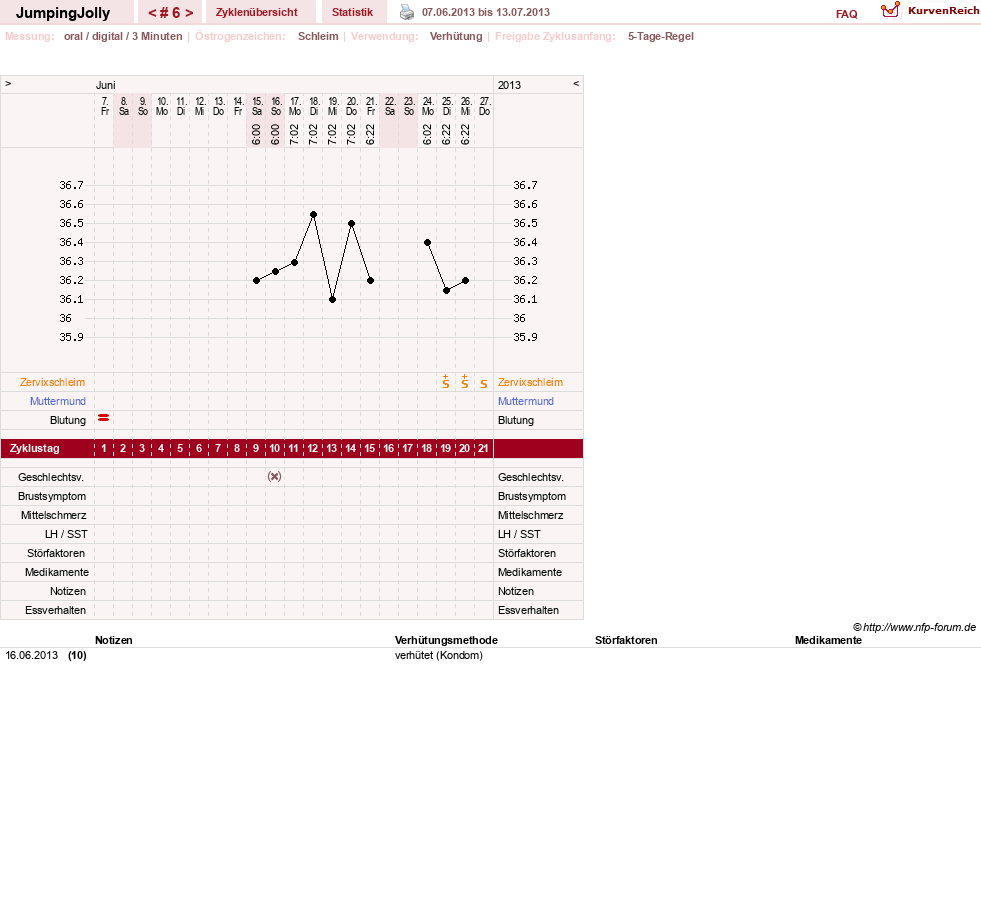Click the left Medikamente row label

tap(57, 572)
